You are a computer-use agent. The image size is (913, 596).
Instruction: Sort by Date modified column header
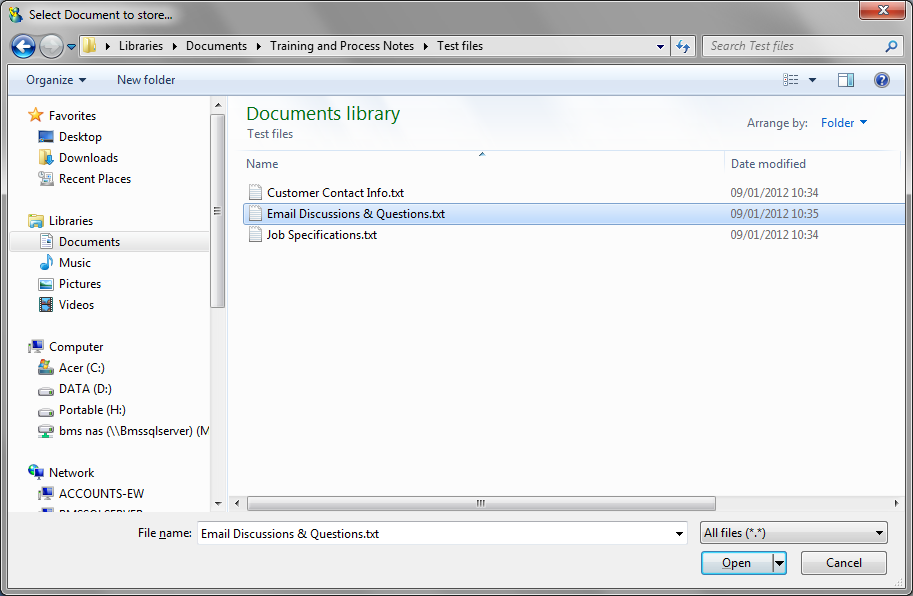[768, 164]
